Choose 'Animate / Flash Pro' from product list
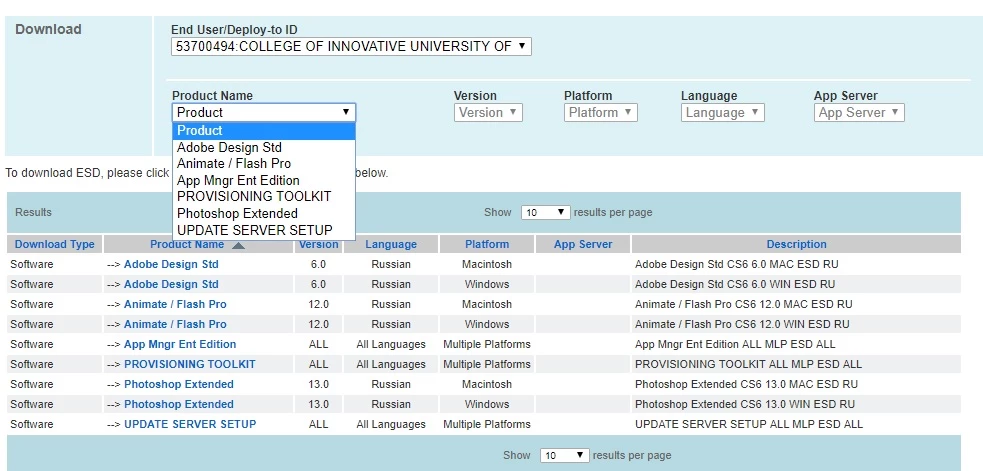983x471 pixels. pos(264,164)
